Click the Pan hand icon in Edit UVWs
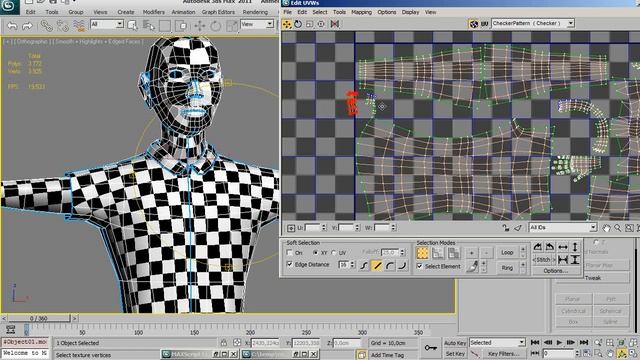The image size is (640, 360). pyautogui.click(x=606, y=228)
